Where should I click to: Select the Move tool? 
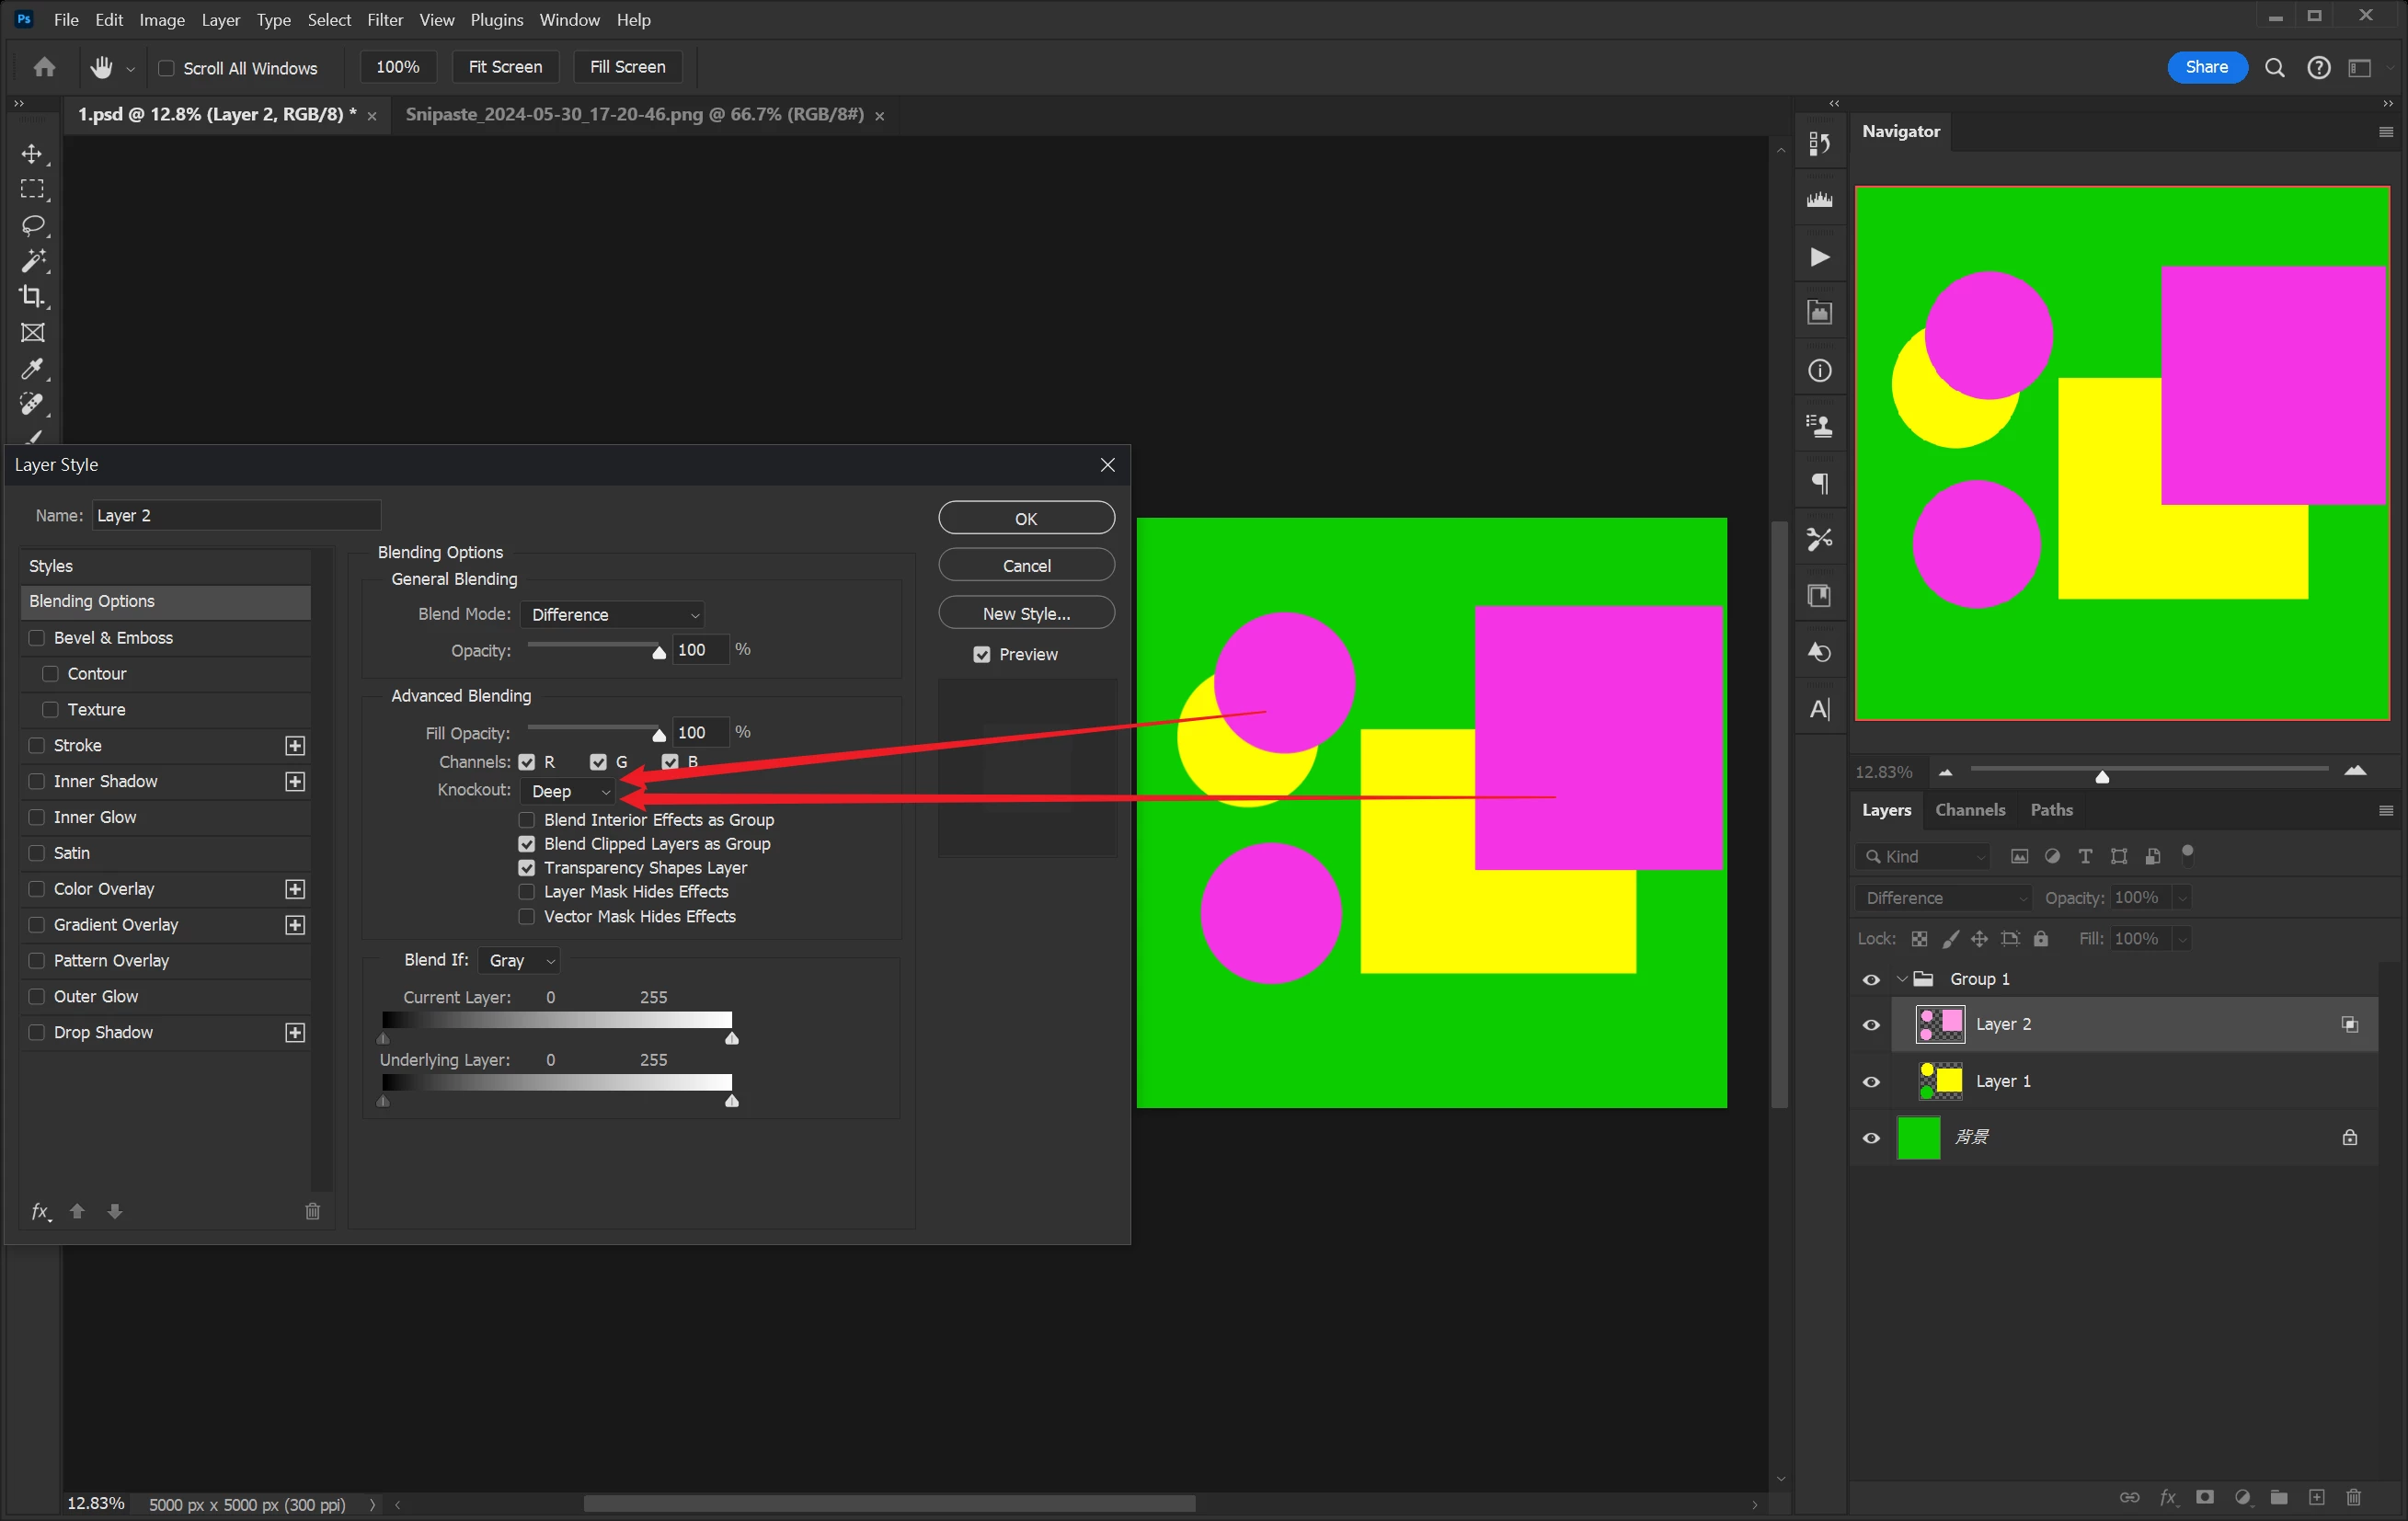pos(32,153)
